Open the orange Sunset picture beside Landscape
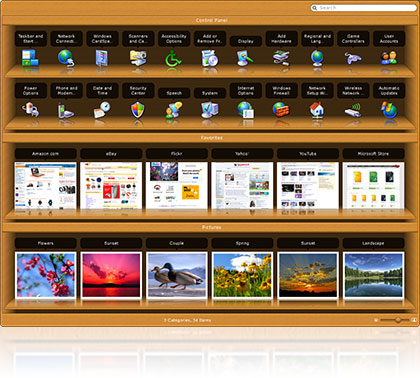Viewport: 420px width, 378px height. click(x=308, y=275)
